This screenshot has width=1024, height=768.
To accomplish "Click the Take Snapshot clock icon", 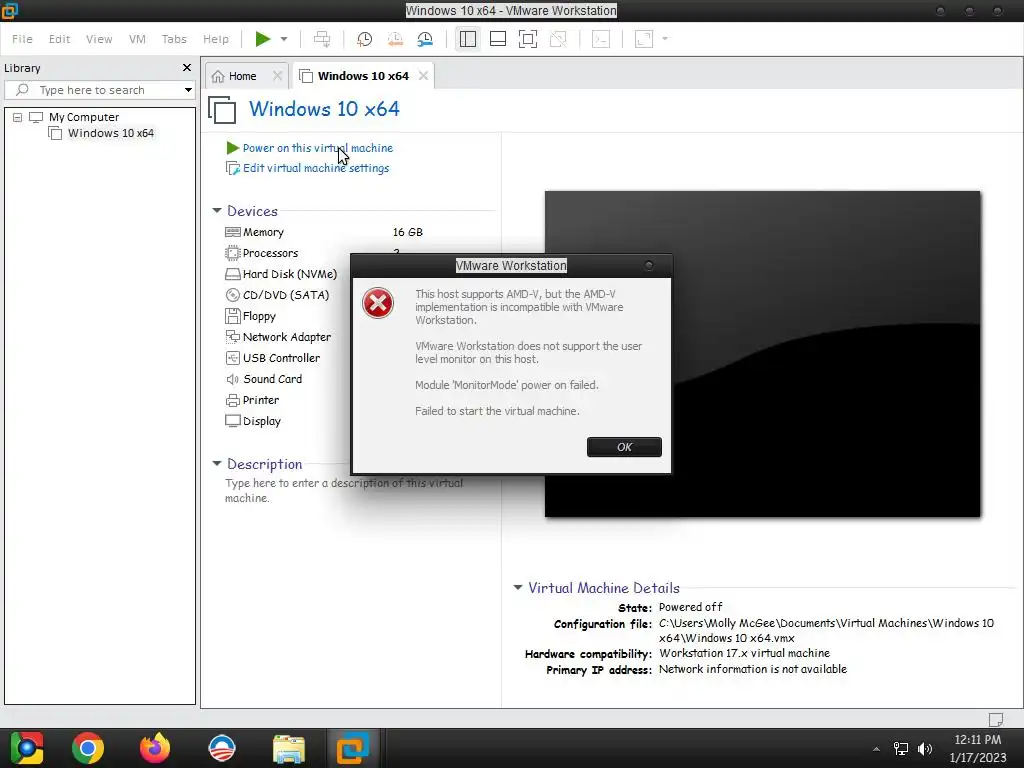I will (x=364, y=39).
